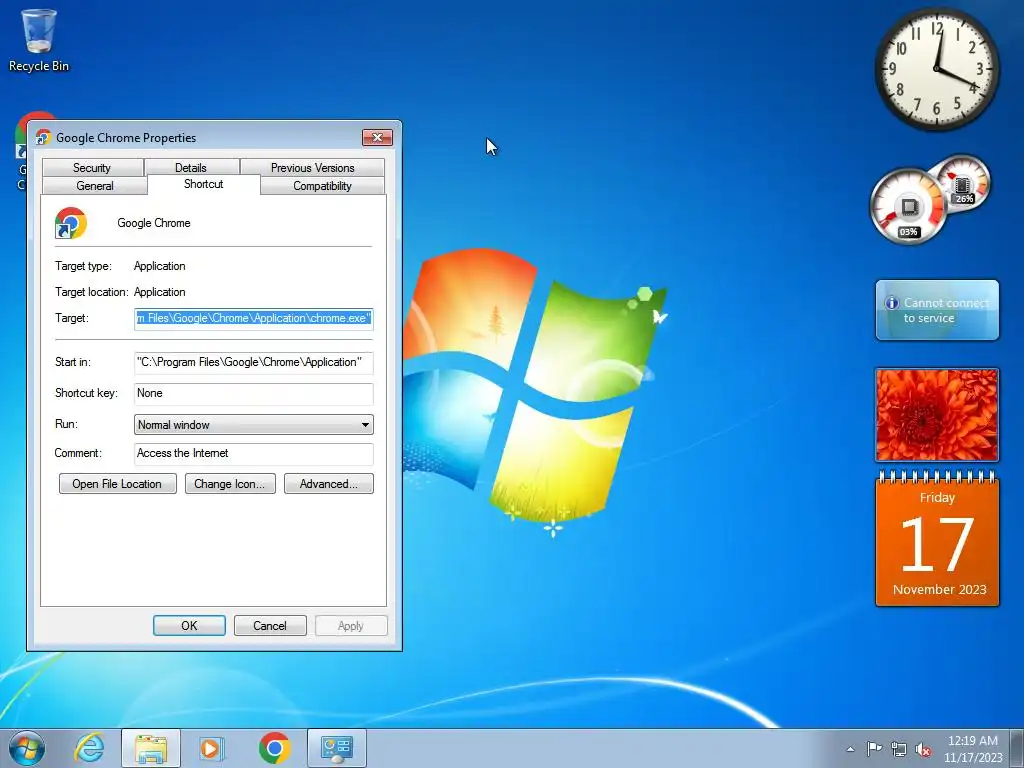Open Action Center flag icon in tray
The width and height of the screenshot is (1024, 768).
[x=874, y=749]
